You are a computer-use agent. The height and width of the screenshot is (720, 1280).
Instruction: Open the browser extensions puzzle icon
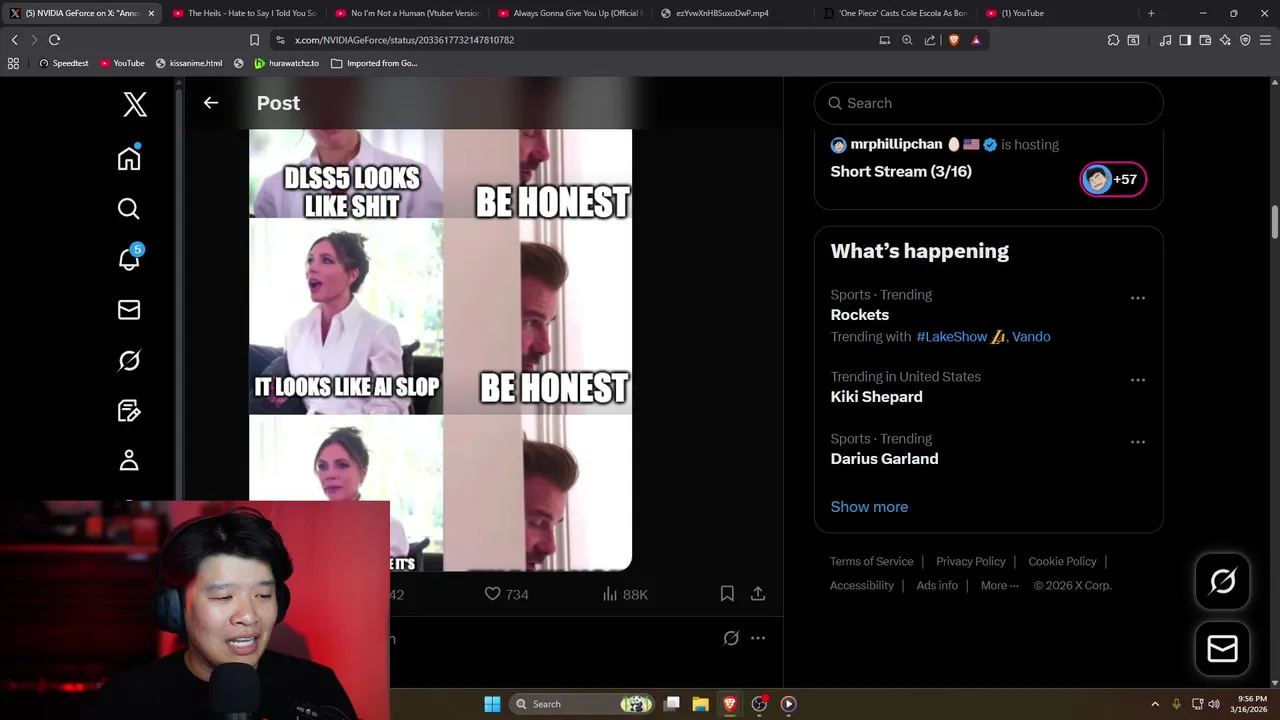coord(1113,40)
